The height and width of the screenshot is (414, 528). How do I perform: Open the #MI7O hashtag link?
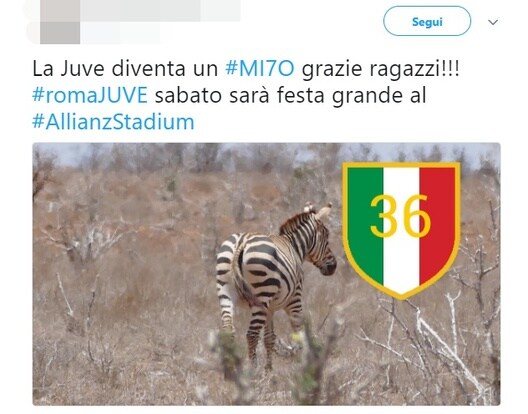pyautogui.click(x=260, y=68)
